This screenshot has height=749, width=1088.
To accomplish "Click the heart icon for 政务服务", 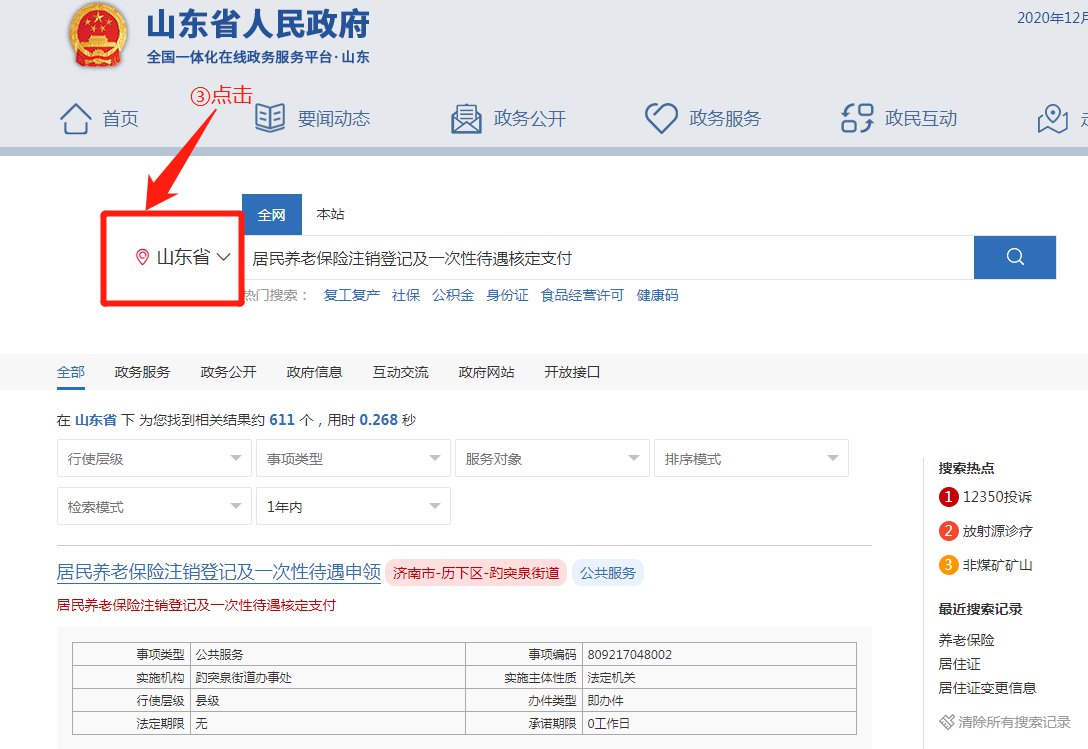I will tap(661, 119).
